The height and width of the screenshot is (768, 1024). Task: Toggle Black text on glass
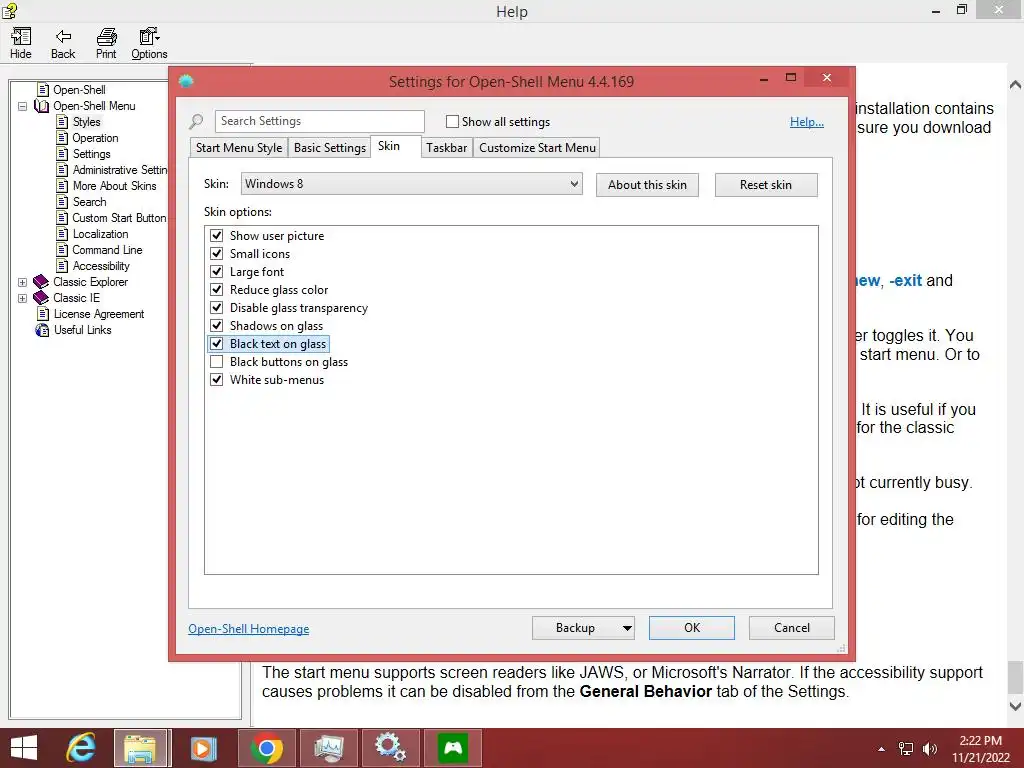(217, 344)
